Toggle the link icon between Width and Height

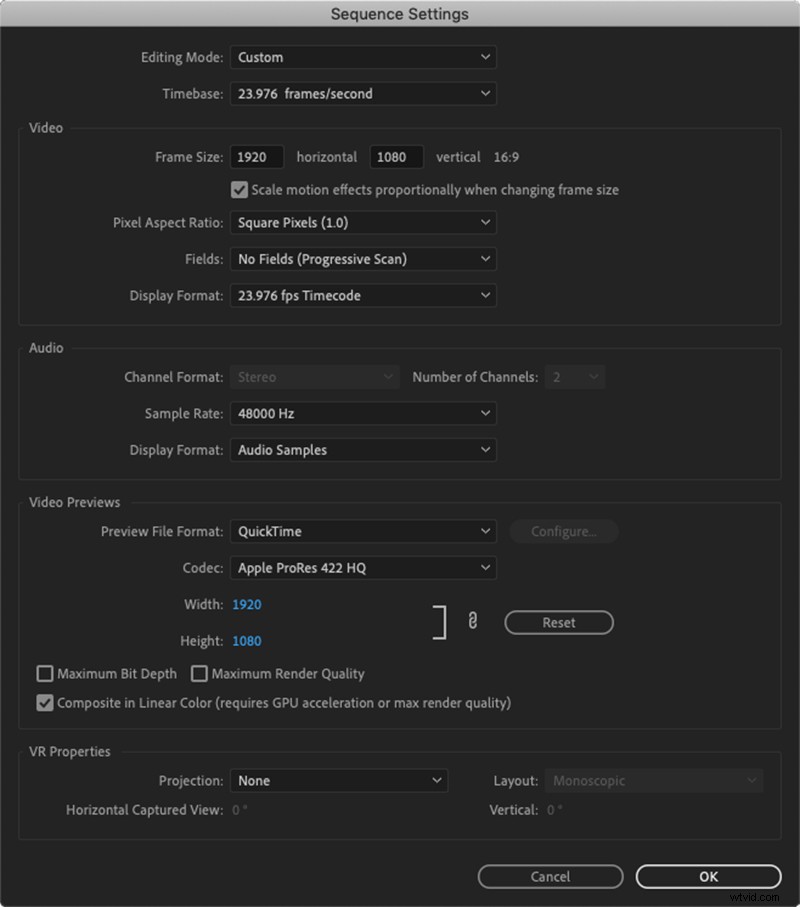tap(471, 621)
